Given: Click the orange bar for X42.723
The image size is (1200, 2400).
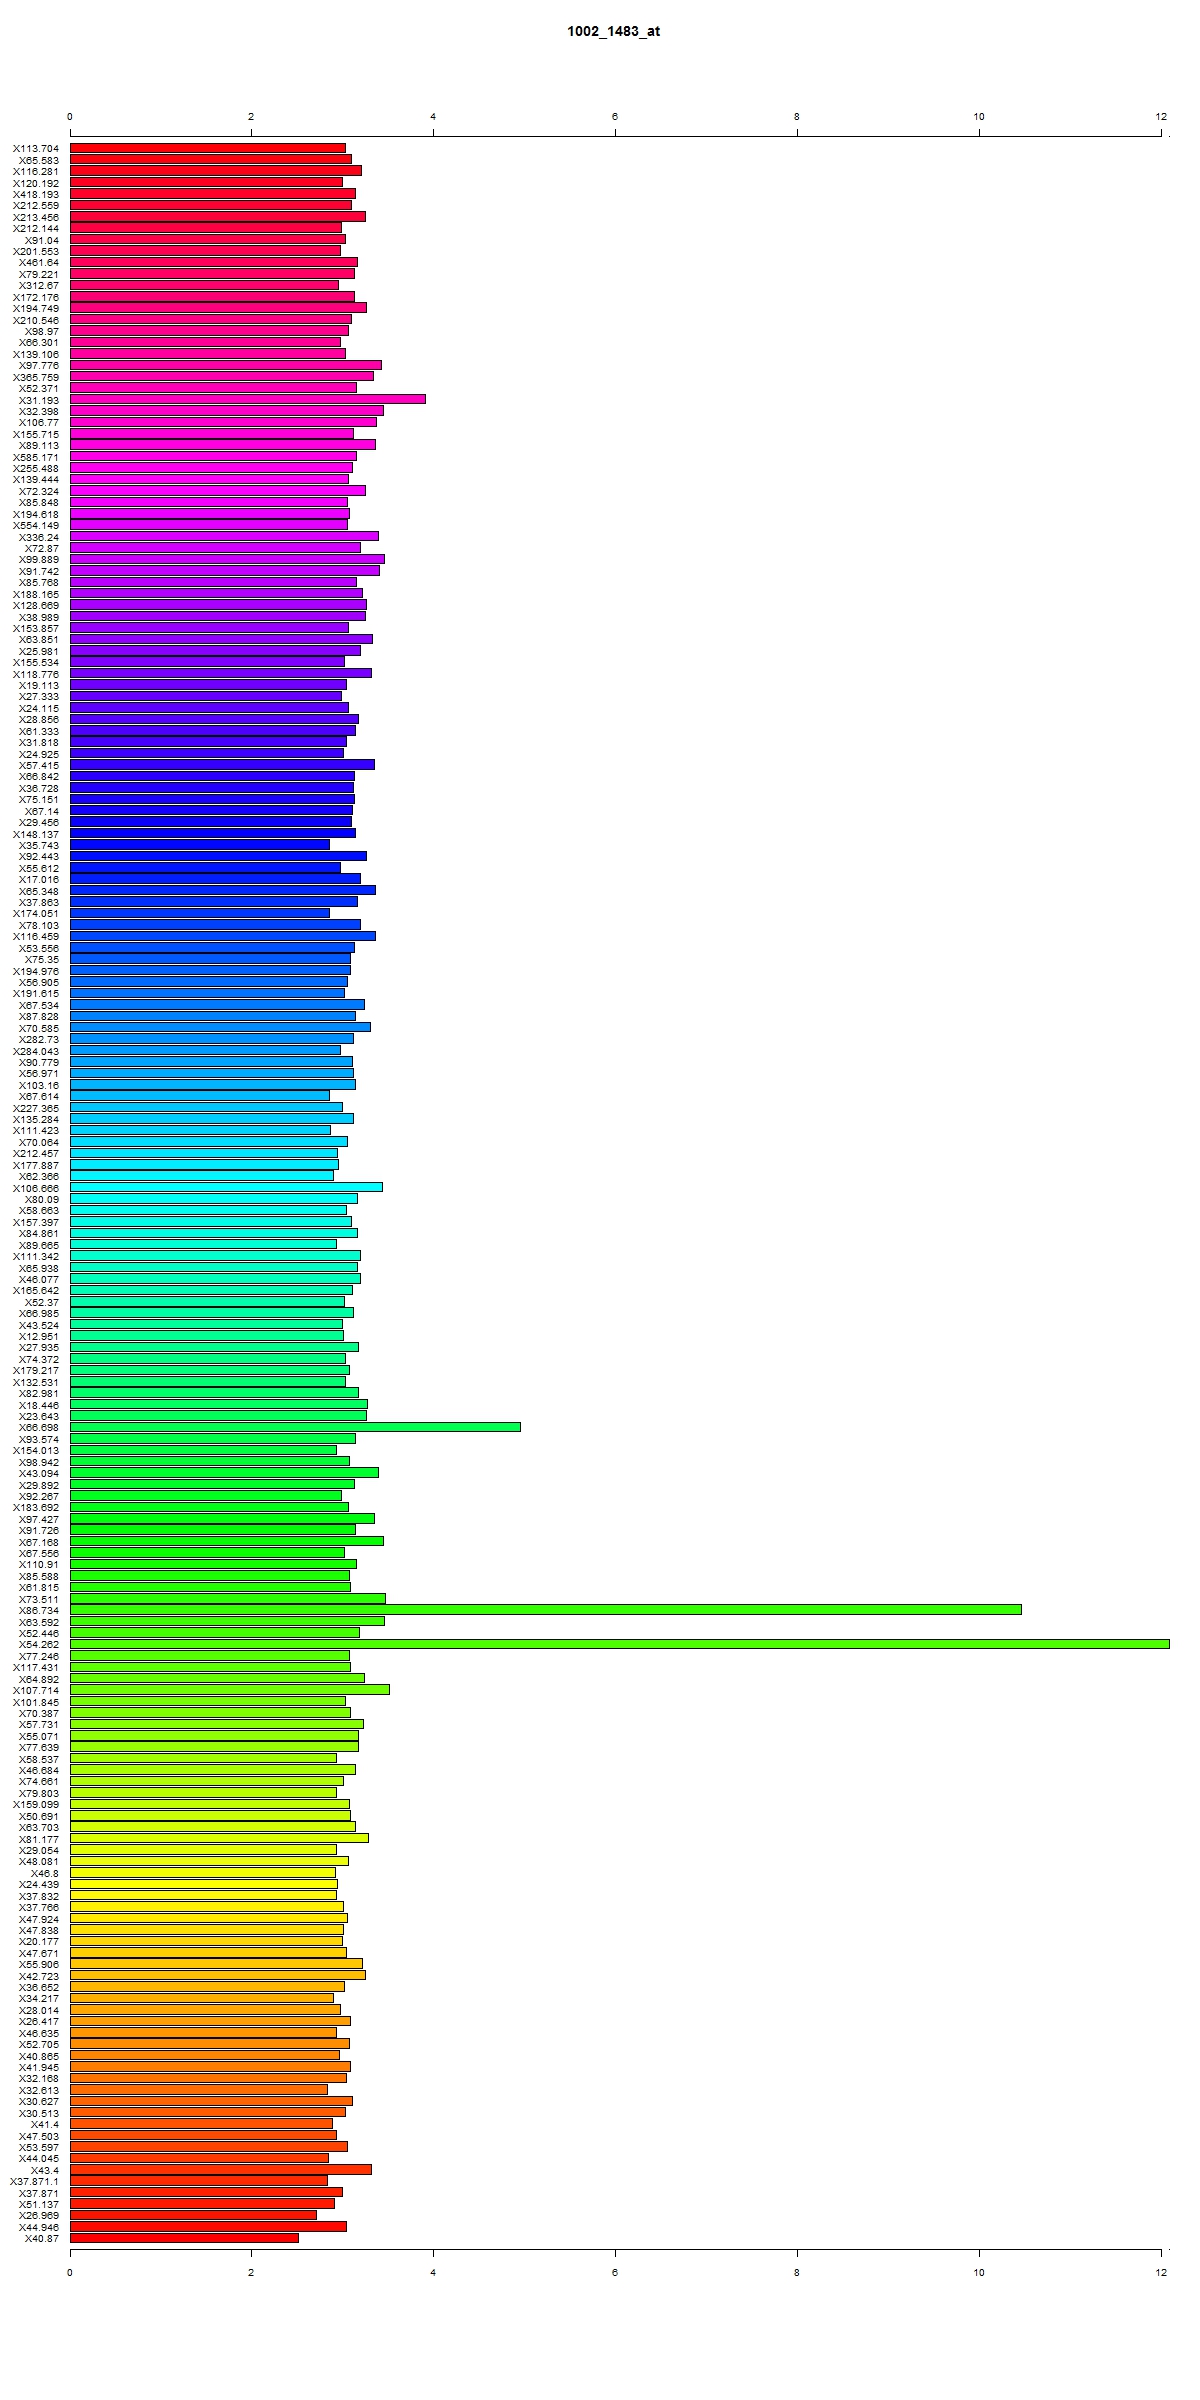Looking at the screenshot, I should click(218, 1975).
